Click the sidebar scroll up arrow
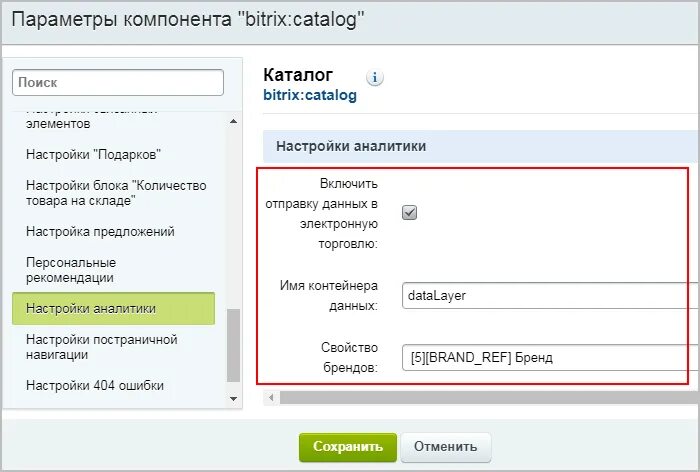This screenshot has height=472, width=700. [233, 121]
